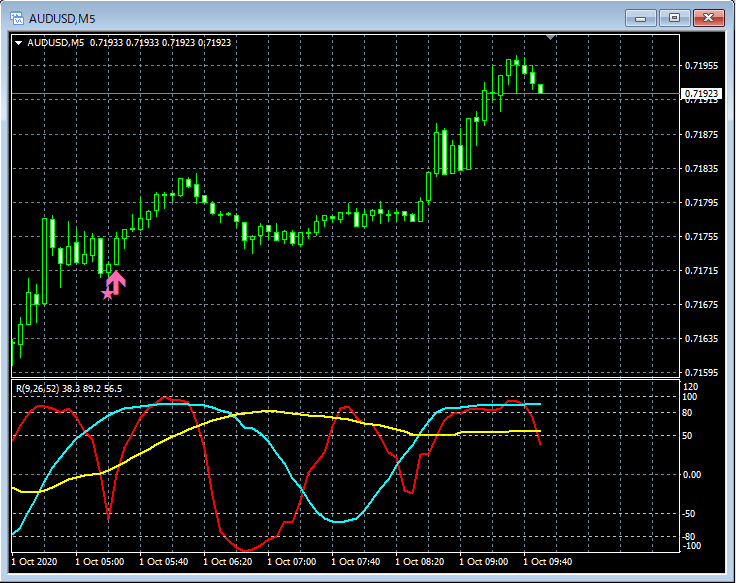Viewport: 736px width, 583px height.
Task: Close the AUDUSD,M5 chart window
Action: (709, 18)
